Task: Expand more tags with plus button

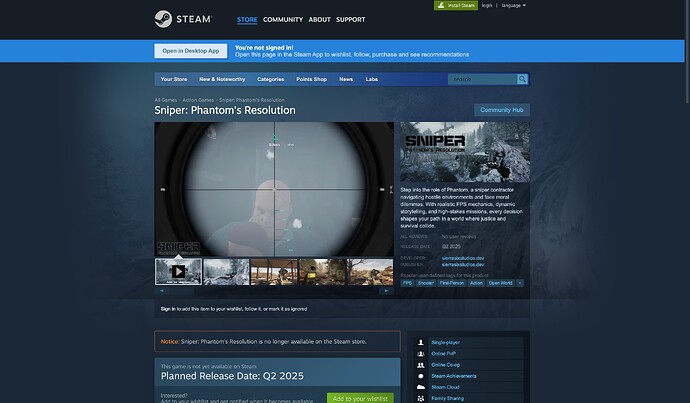Action: click(x=520, y=283)
